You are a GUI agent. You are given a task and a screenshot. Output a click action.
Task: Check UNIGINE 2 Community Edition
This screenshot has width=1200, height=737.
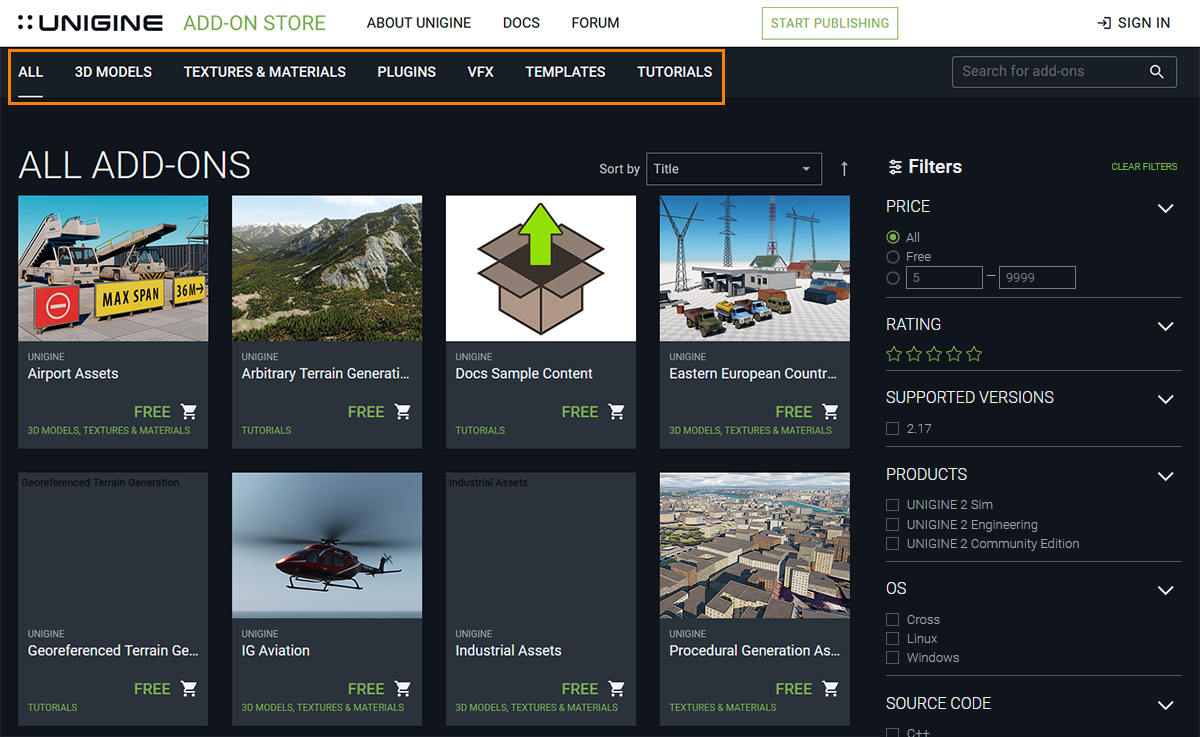pyautogui.click(x=892, y=543)
